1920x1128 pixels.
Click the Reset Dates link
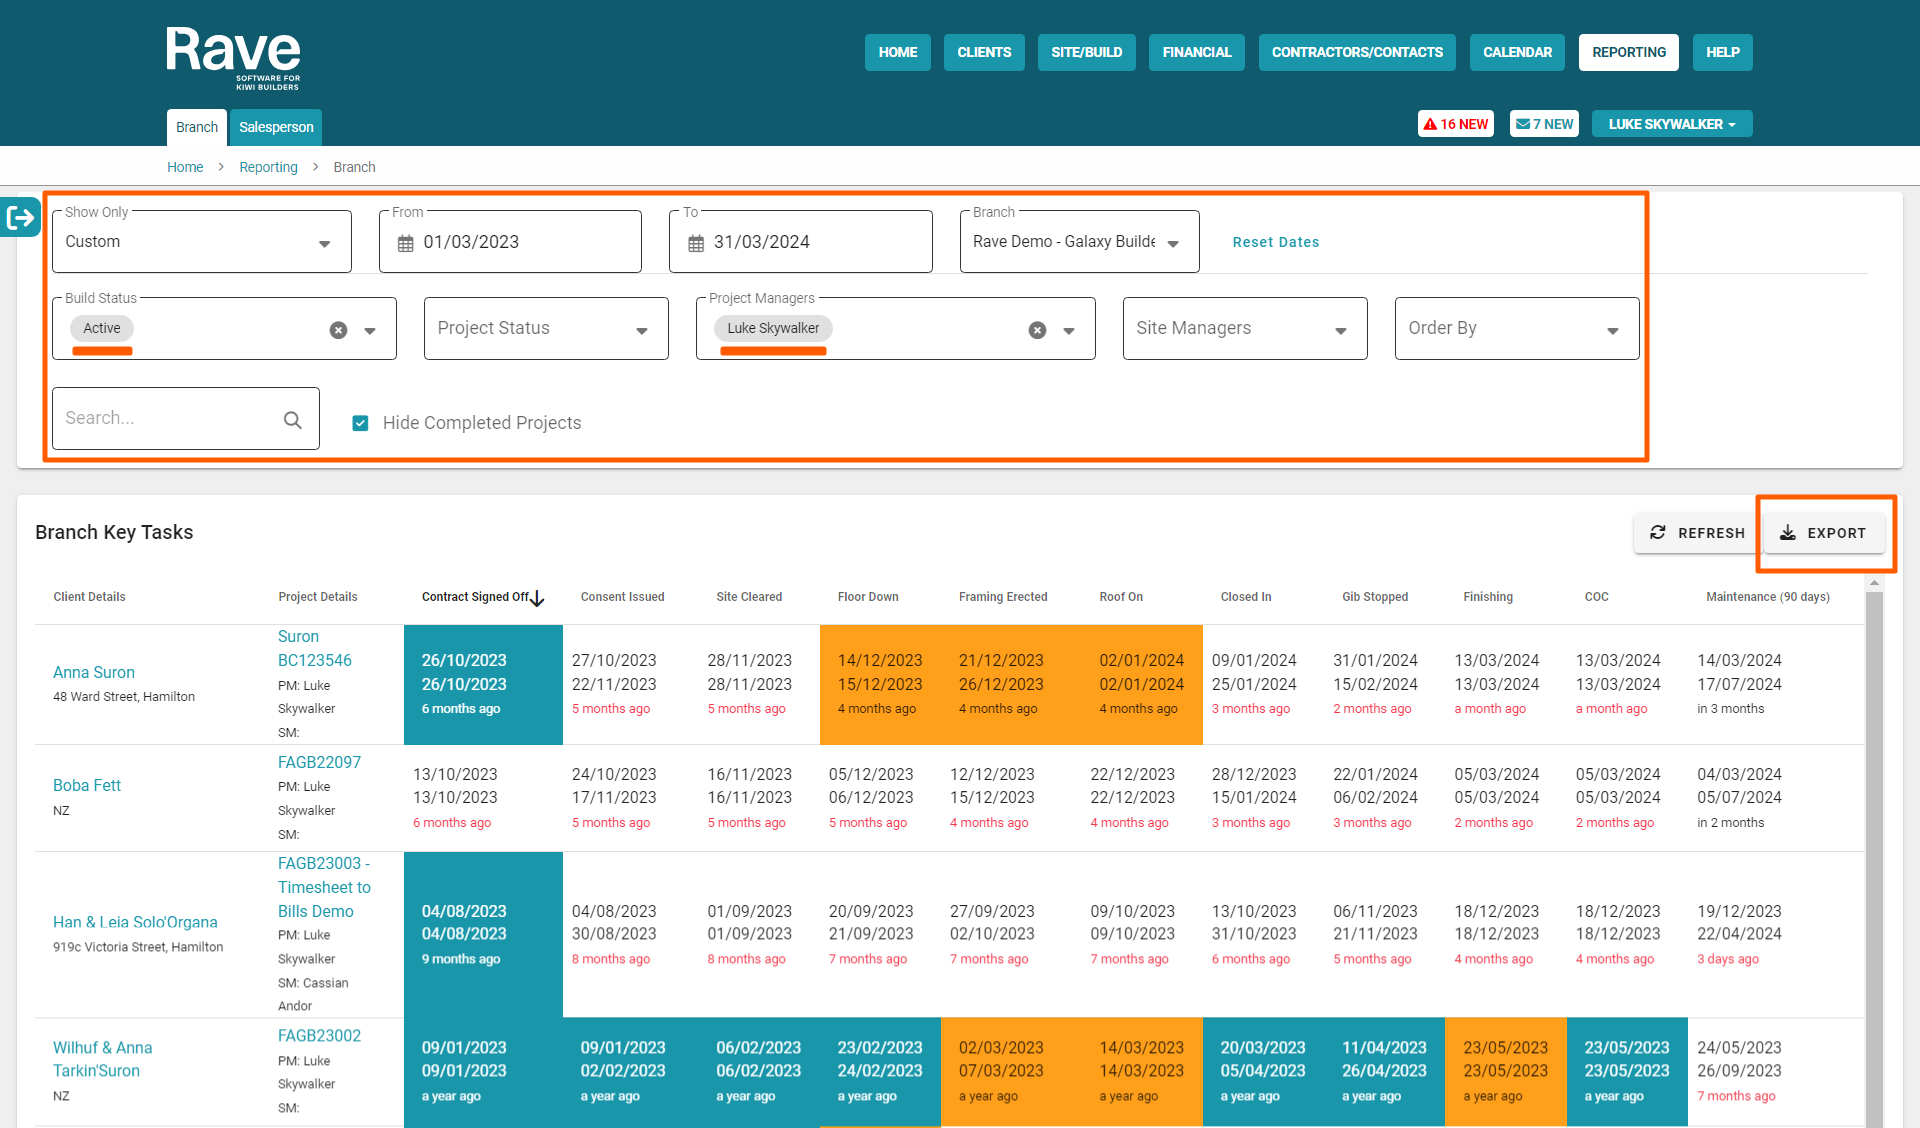tap(1275, 242)
